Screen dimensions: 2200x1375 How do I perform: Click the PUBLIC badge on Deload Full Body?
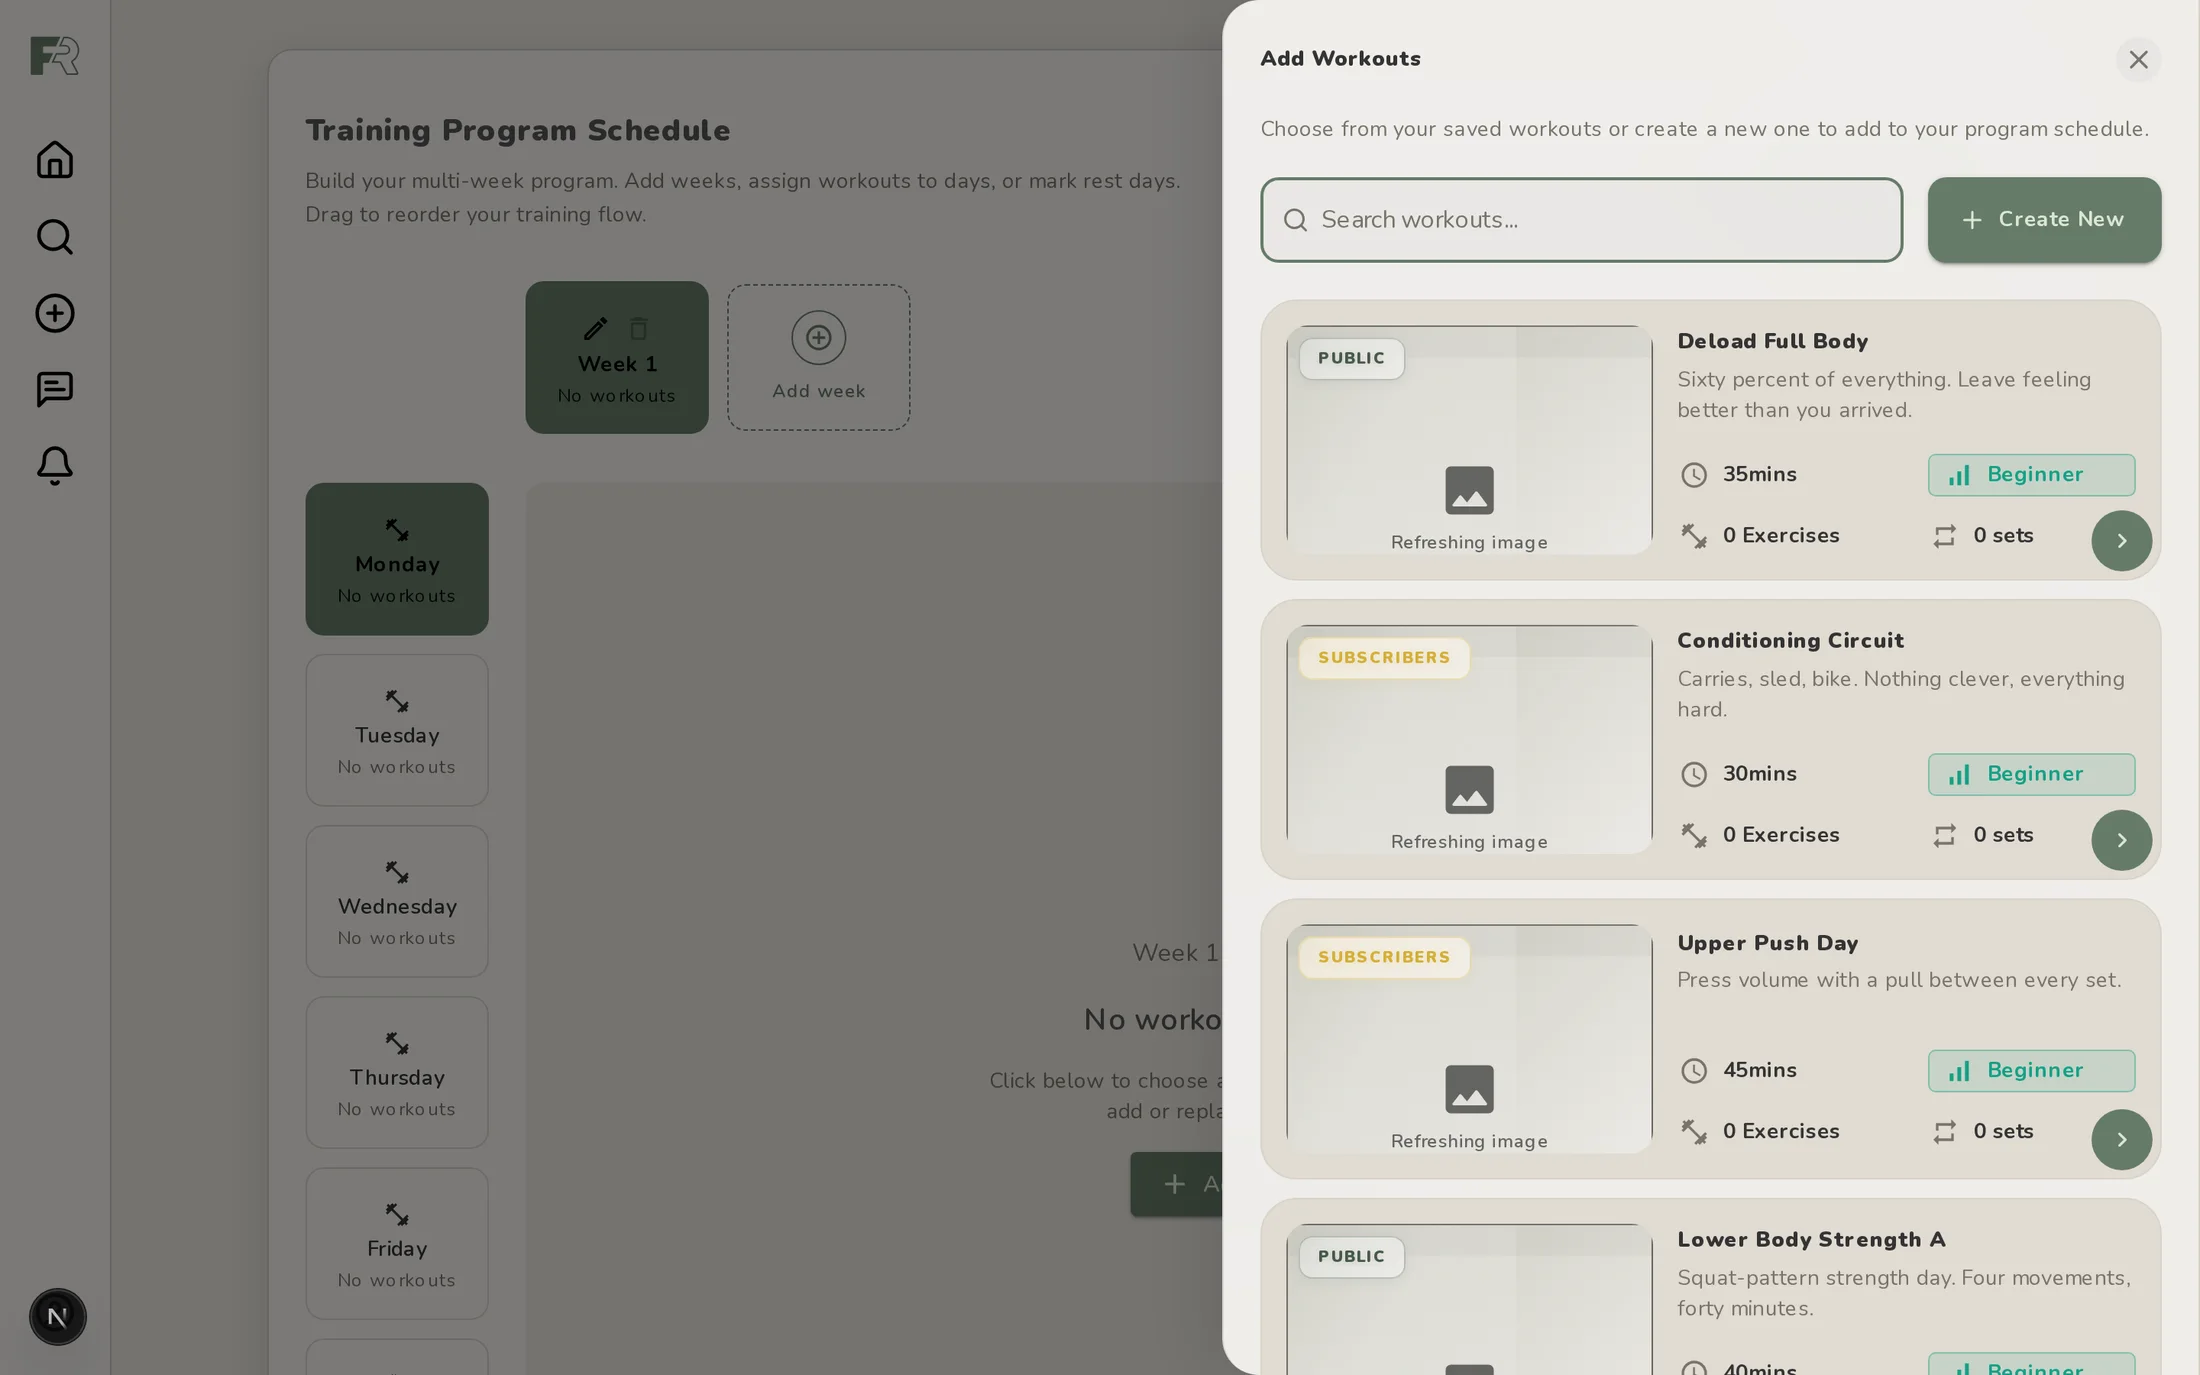[1351, 358]
